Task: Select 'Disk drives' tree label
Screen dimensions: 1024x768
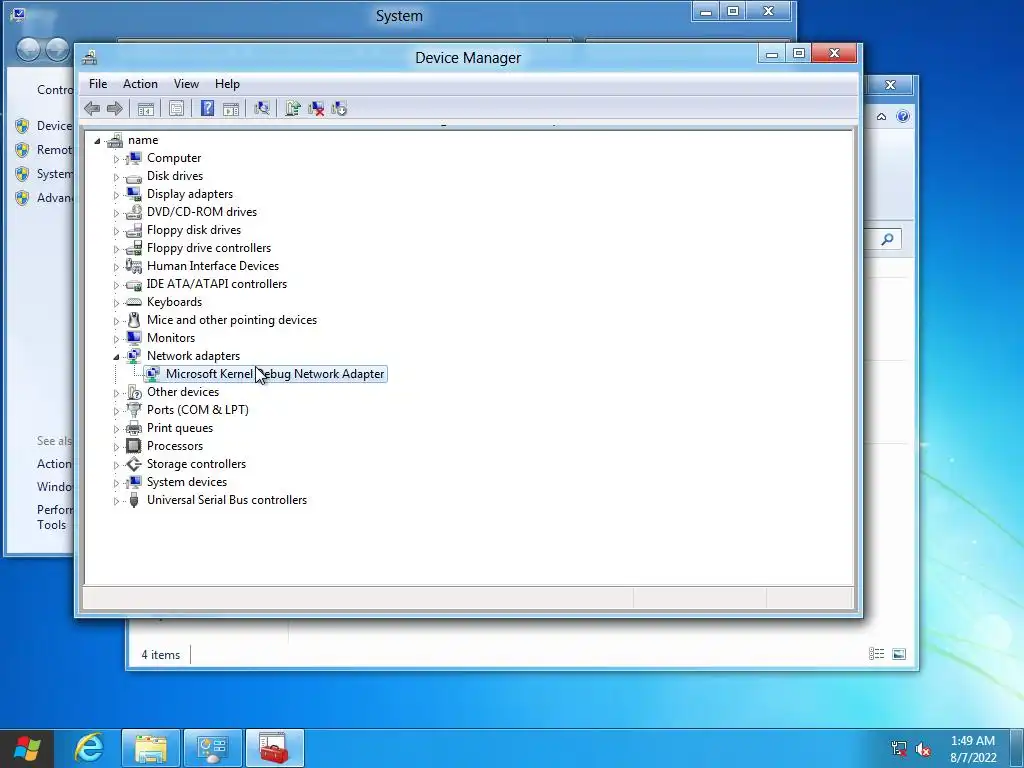Action: [x=175, y=176]
